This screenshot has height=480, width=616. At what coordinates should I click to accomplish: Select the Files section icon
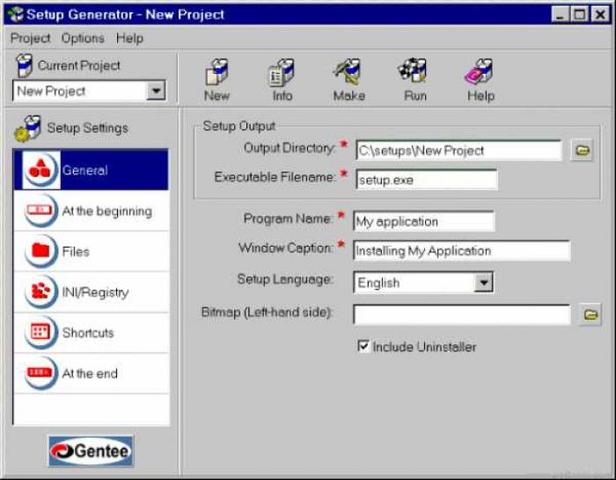(40, 251)
